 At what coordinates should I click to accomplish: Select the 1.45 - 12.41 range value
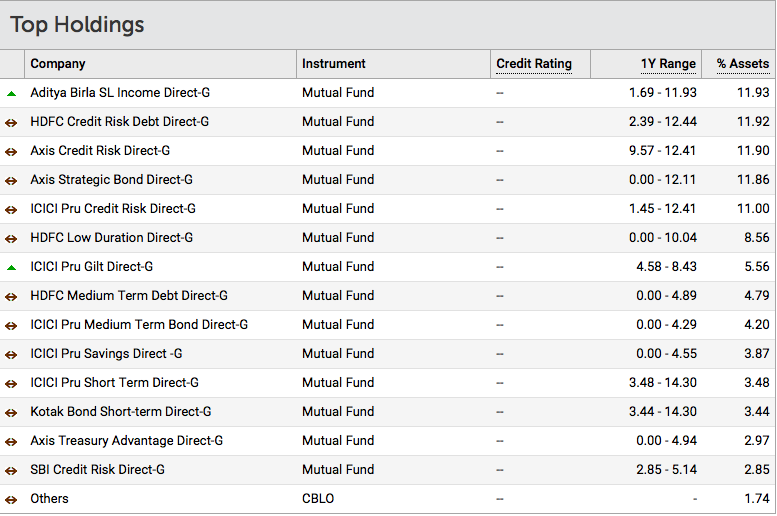663,209
